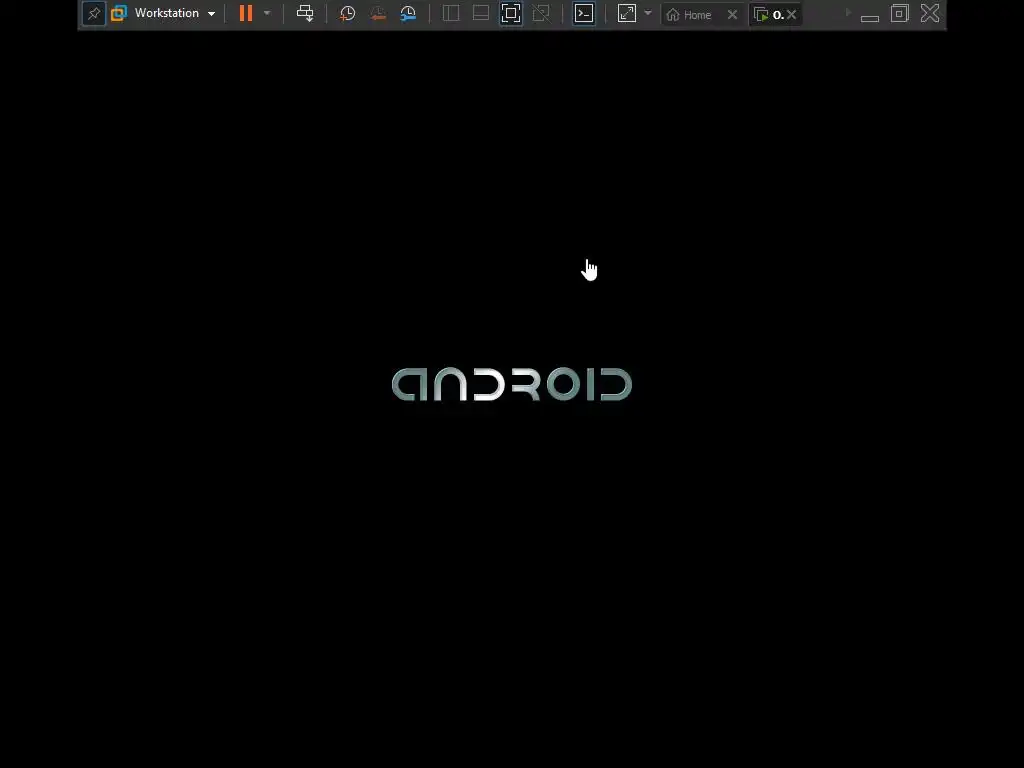Viewport: 1024px width, 768px height.
Task: Expand the stretch display options dropdown
Action: 648,13
